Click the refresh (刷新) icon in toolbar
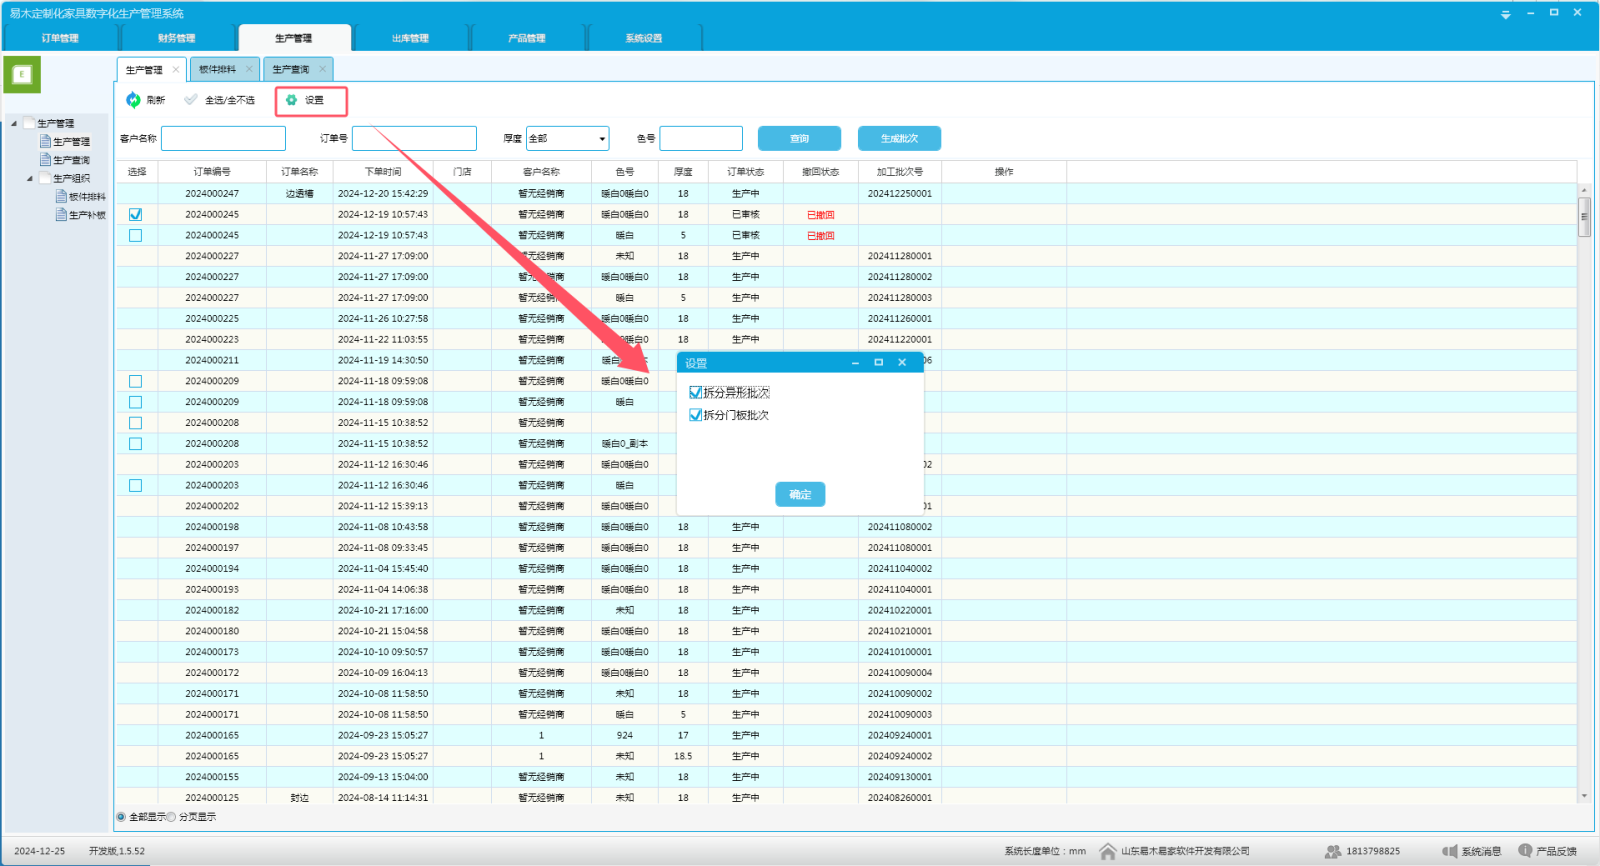This screenshot has width=1600, height=866. [133, 100]
